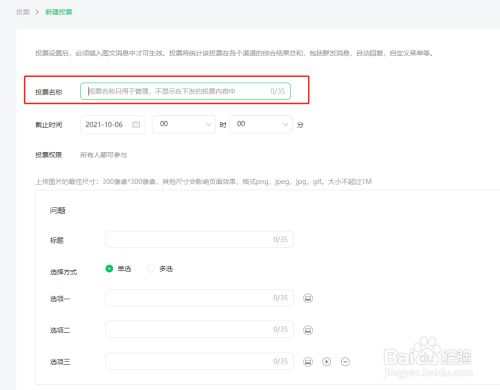Viewport: 500px width, 390px height.
Task: Open the deadline date picker 2021-10-06
Action: 113,125
